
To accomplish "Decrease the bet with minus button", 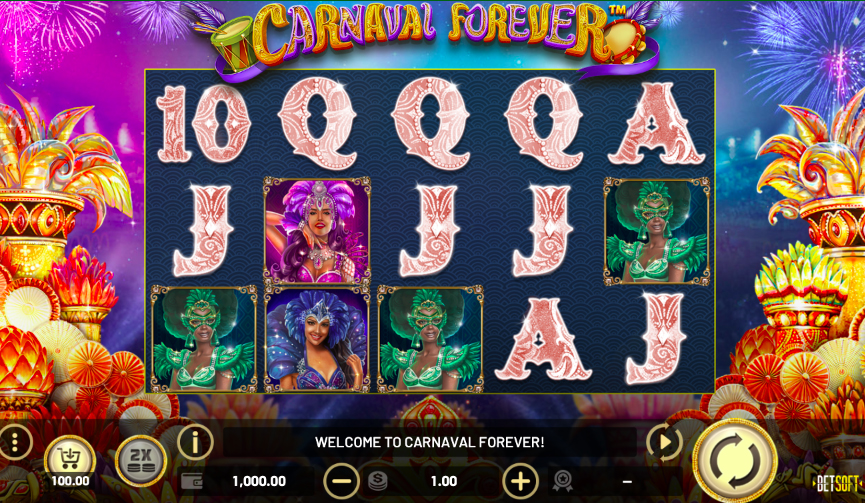I will tap(341, 481).
